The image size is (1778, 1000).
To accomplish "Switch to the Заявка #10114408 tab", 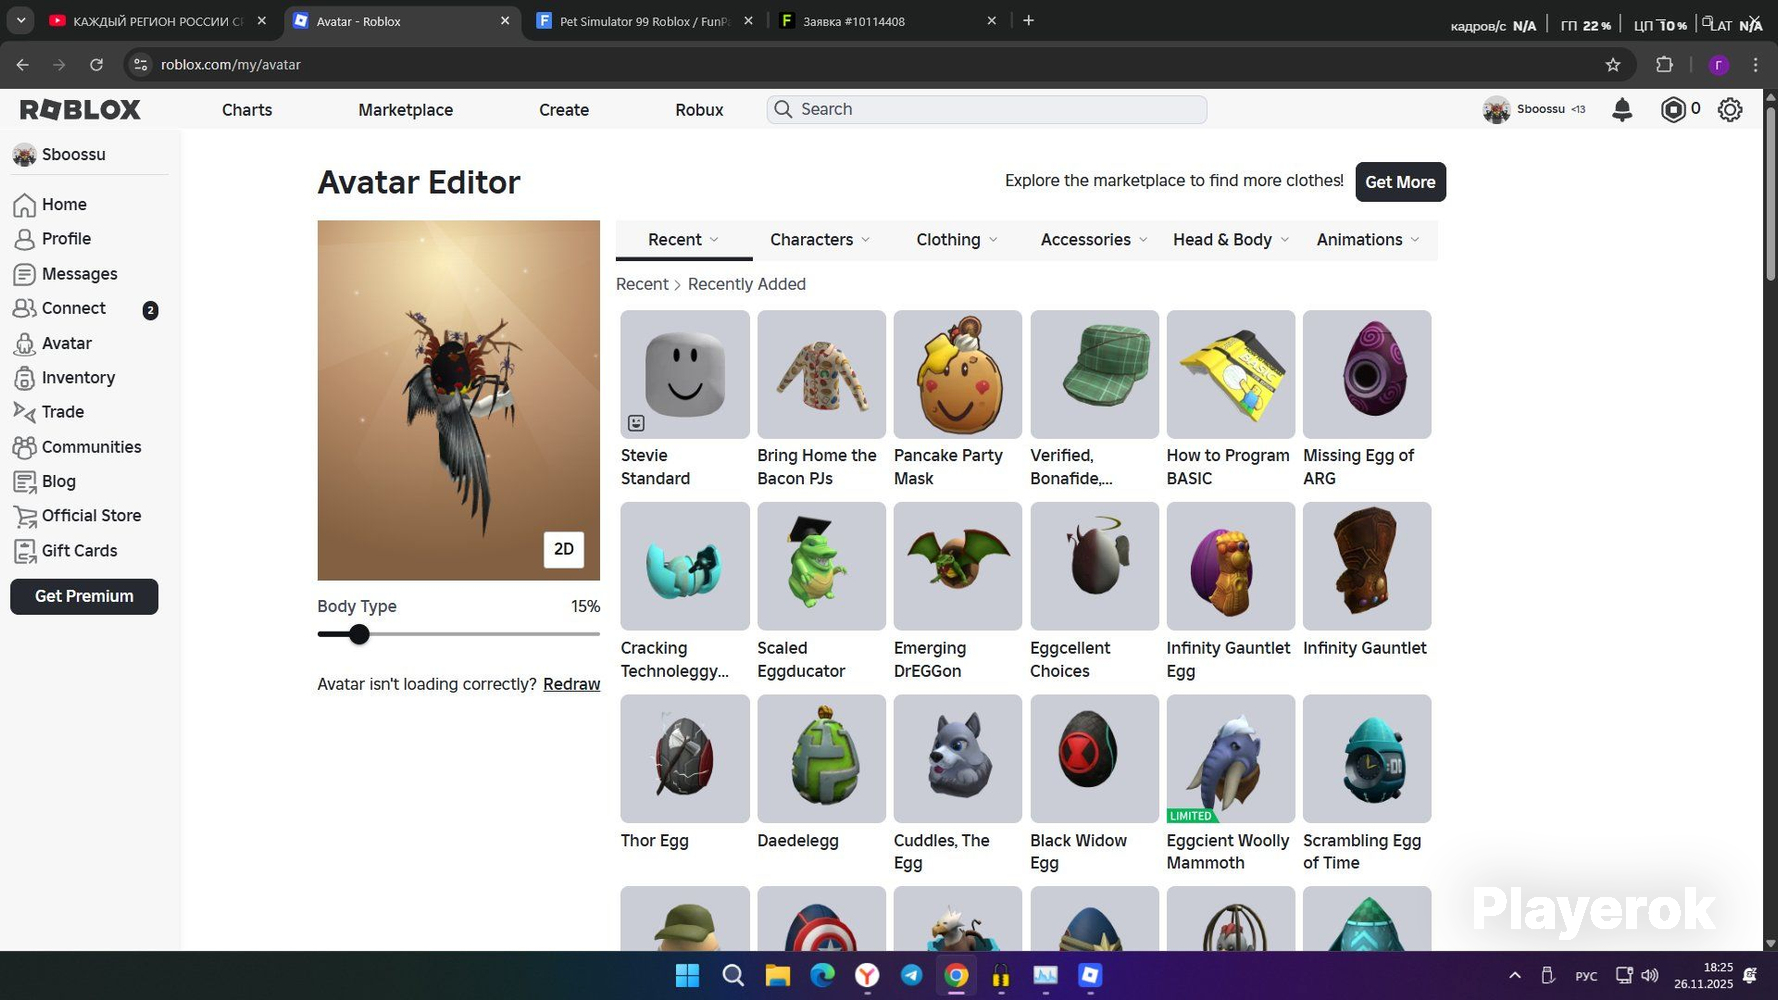I will (x=889, y=21).
